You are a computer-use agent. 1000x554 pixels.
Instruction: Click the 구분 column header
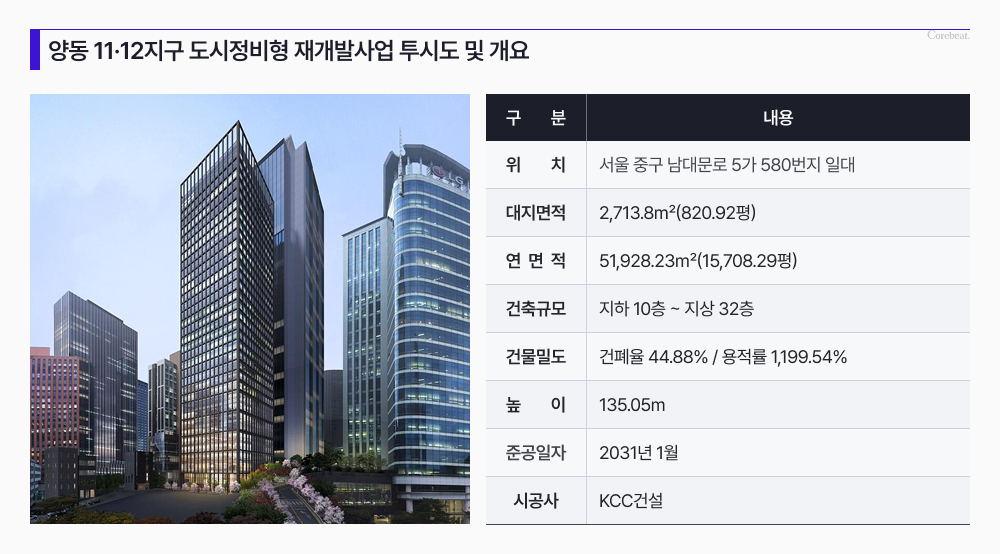pos(536,118)
